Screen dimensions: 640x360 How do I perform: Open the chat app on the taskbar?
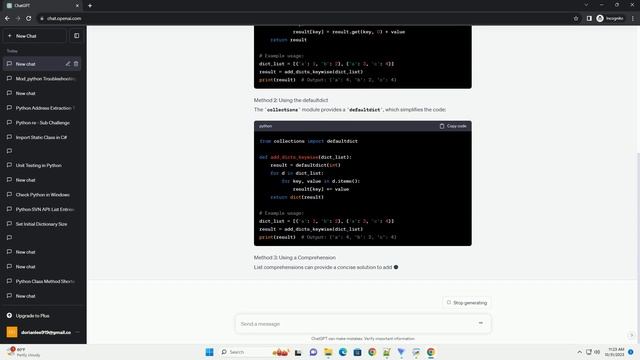coord(313,352)
